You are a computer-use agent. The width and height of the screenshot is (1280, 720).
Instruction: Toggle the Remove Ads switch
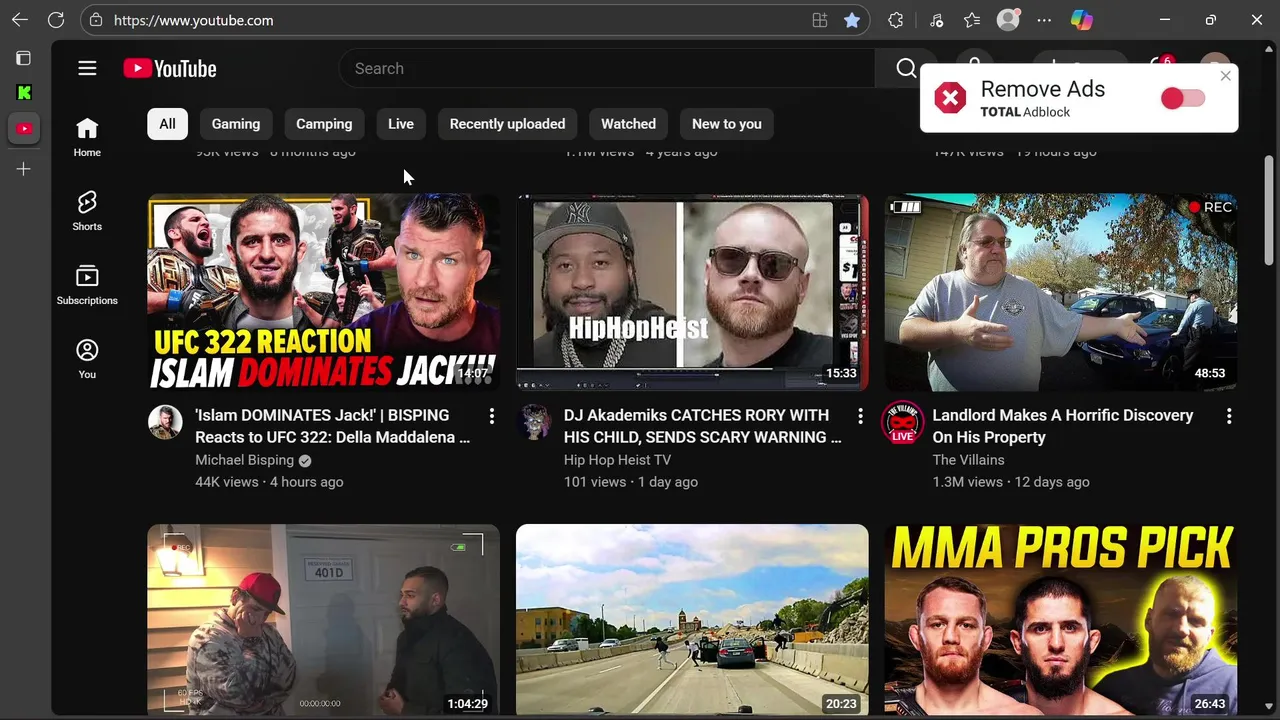[1183, 98]
